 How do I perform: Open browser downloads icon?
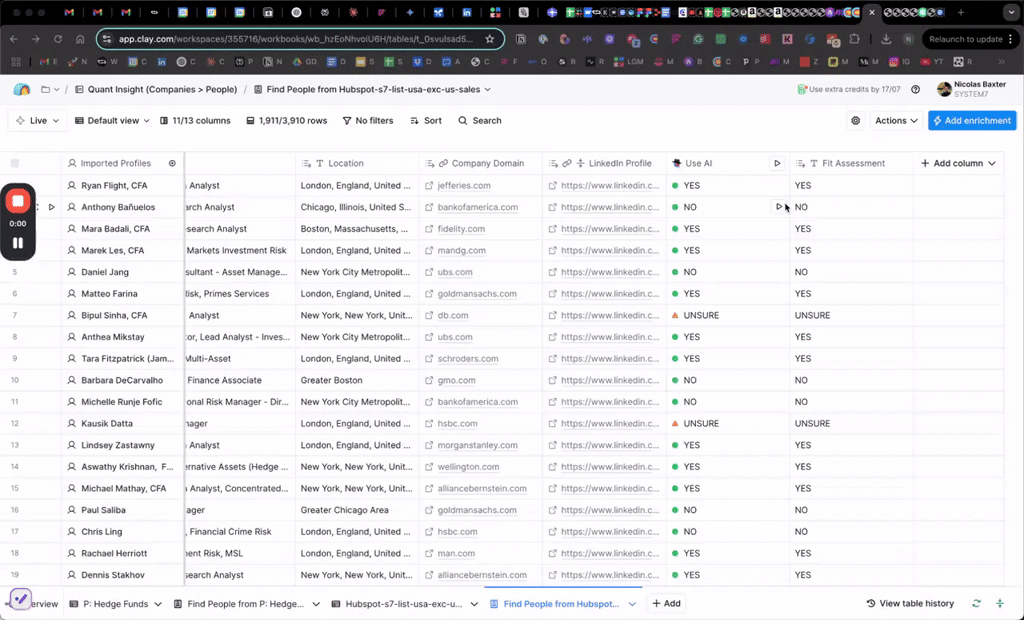coord(886,39)
